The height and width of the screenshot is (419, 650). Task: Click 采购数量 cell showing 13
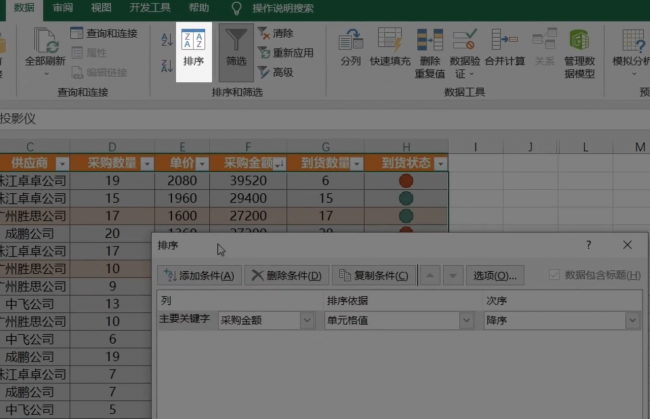pos(112,304)
